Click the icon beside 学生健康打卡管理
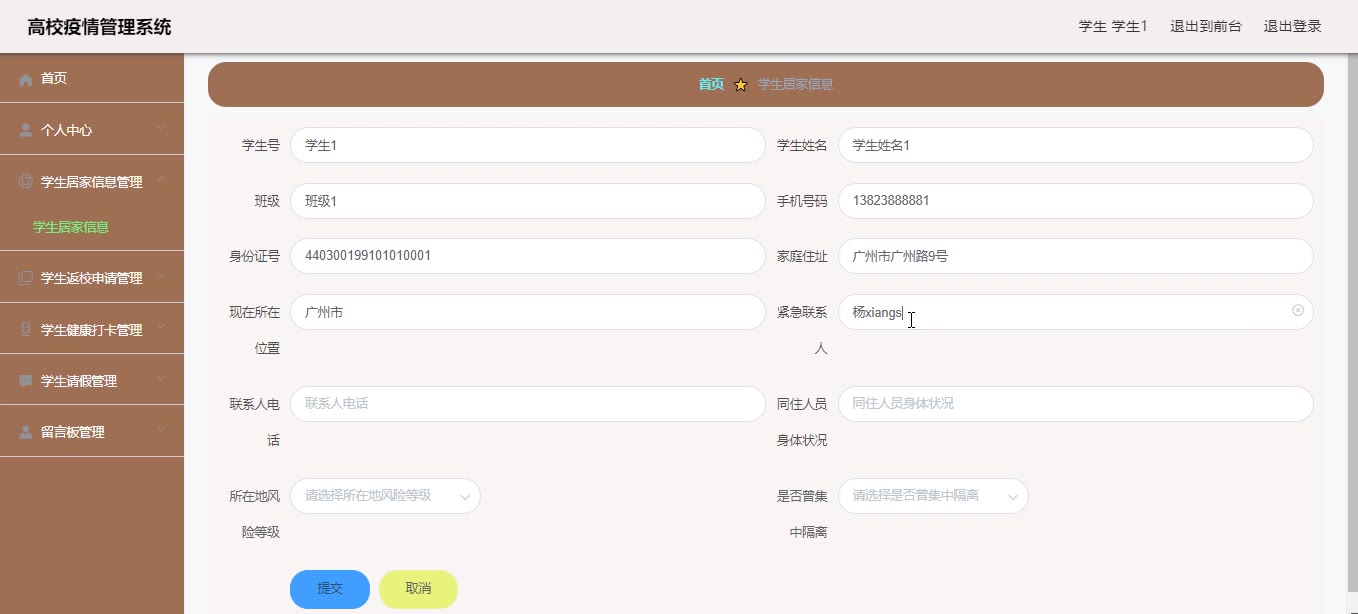1358x614 pixels. click(26, 330)
